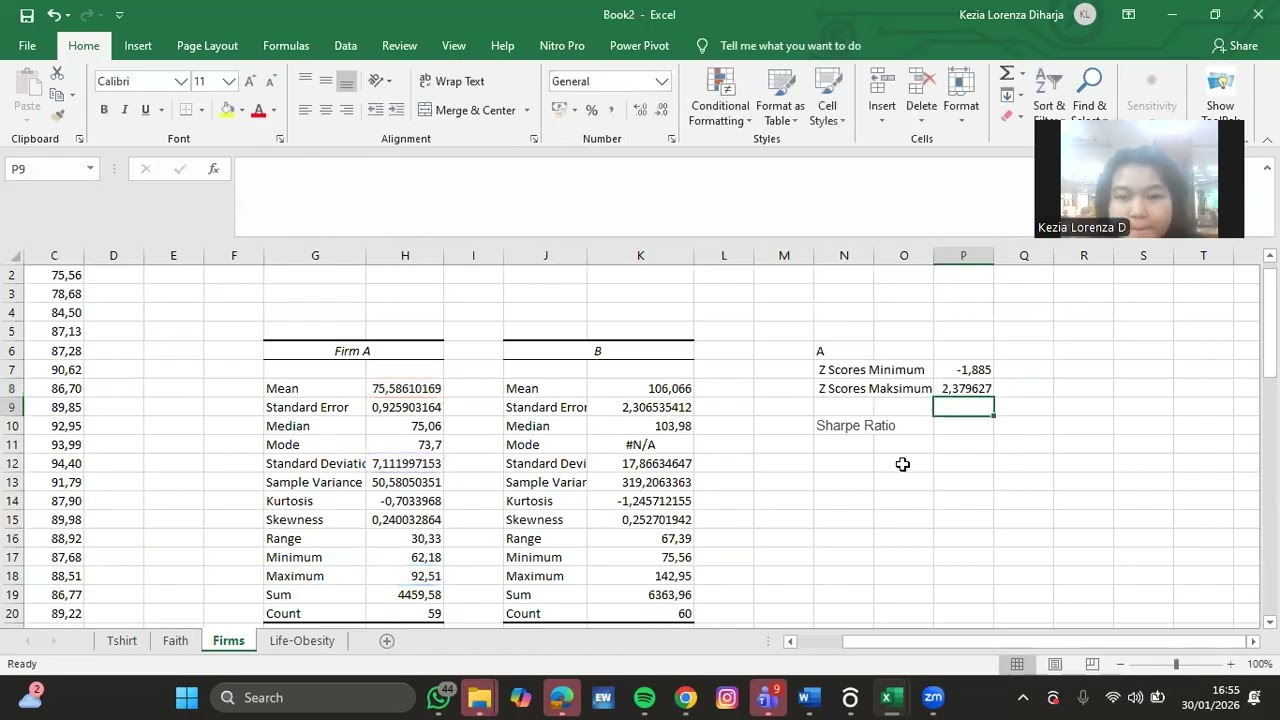Click the Insert Function fx icon

(x=213, y=169)
